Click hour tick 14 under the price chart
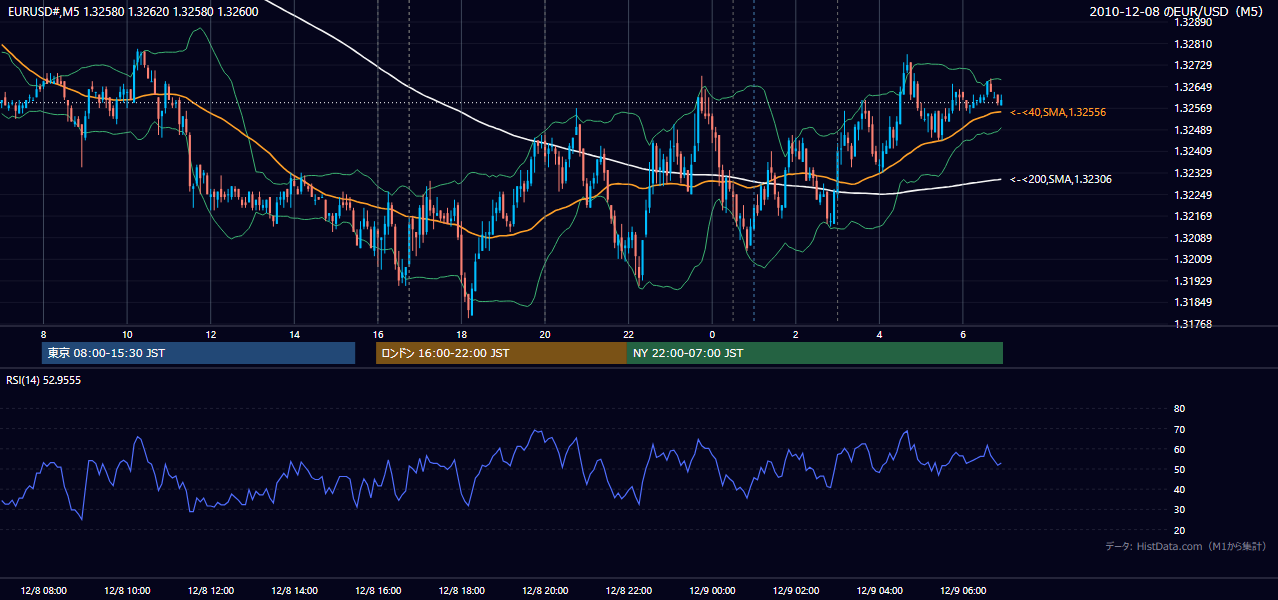This screenshot has height=600, width=1278. click(x=294, y=334)
